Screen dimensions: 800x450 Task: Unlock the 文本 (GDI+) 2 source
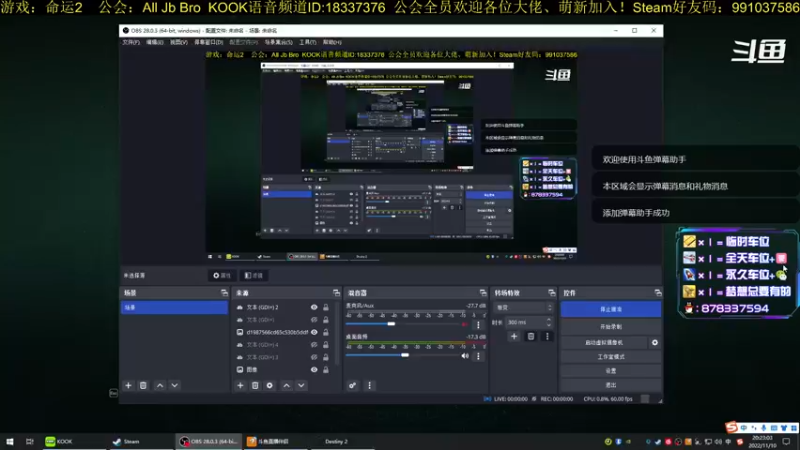(x=326, y=307)
